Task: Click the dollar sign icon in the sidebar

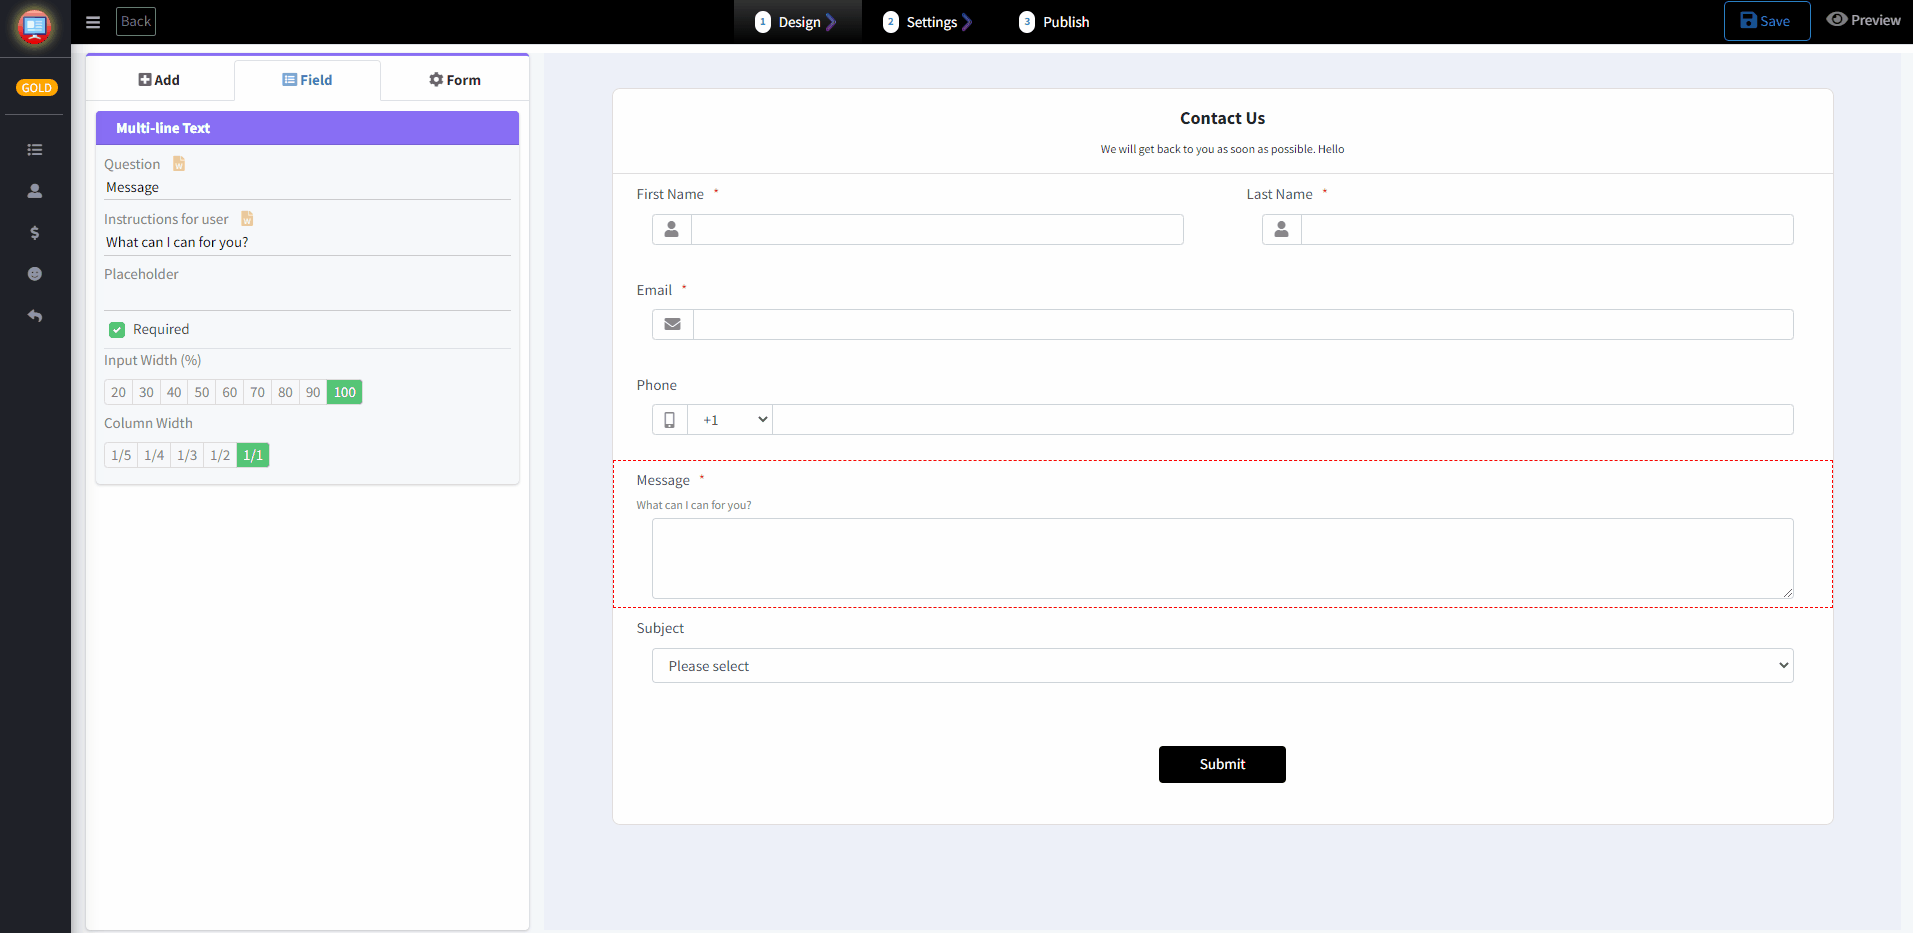Action: tap(34, 233)
